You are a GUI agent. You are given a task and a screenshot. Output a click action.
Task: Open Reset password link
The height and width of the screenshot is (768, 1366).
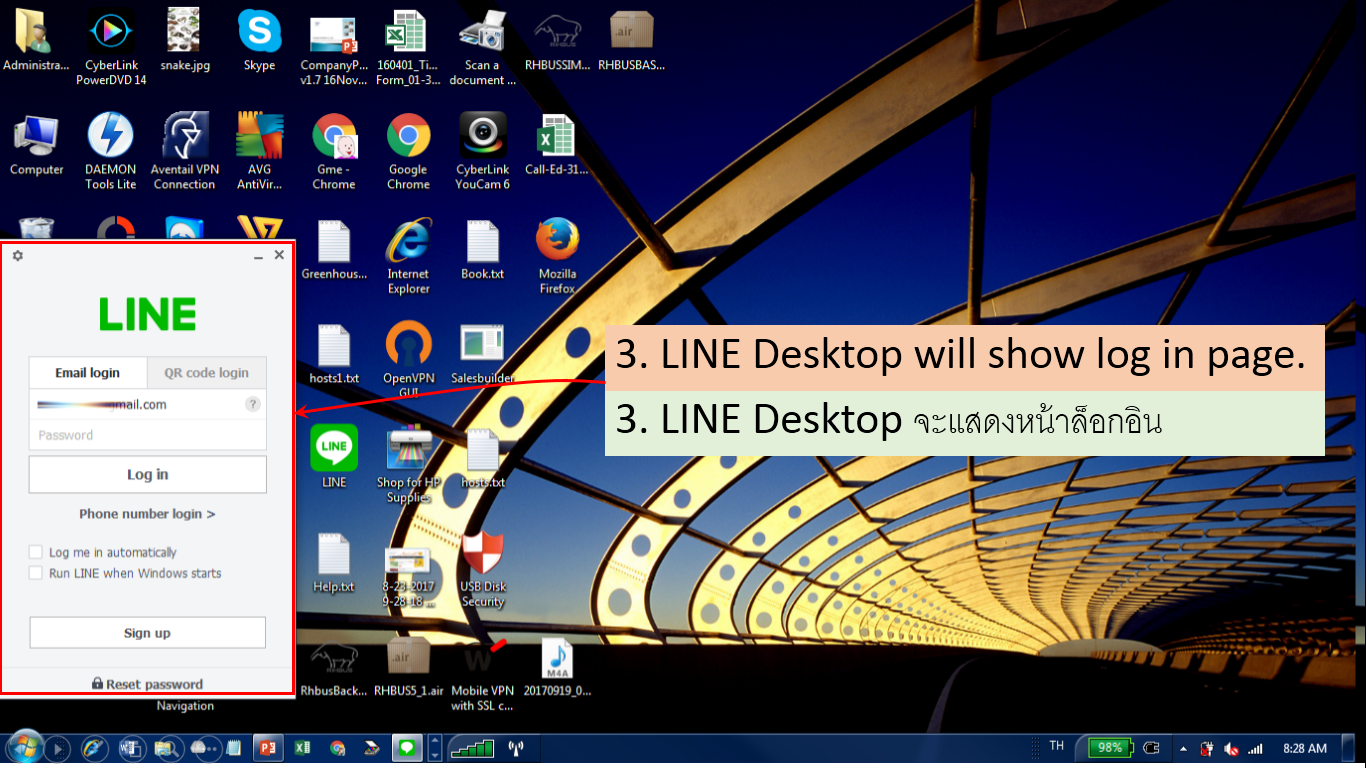(147, 683)
